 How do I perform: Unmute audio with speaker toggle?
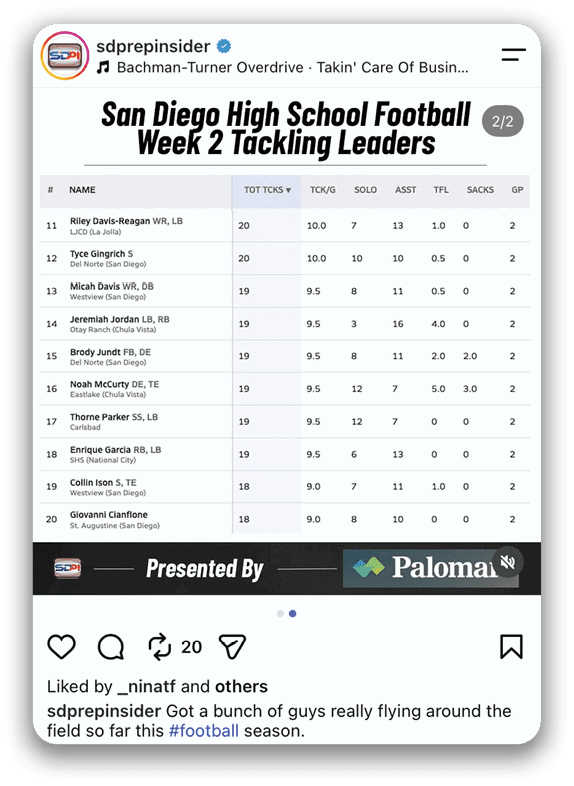pos(508,562)
